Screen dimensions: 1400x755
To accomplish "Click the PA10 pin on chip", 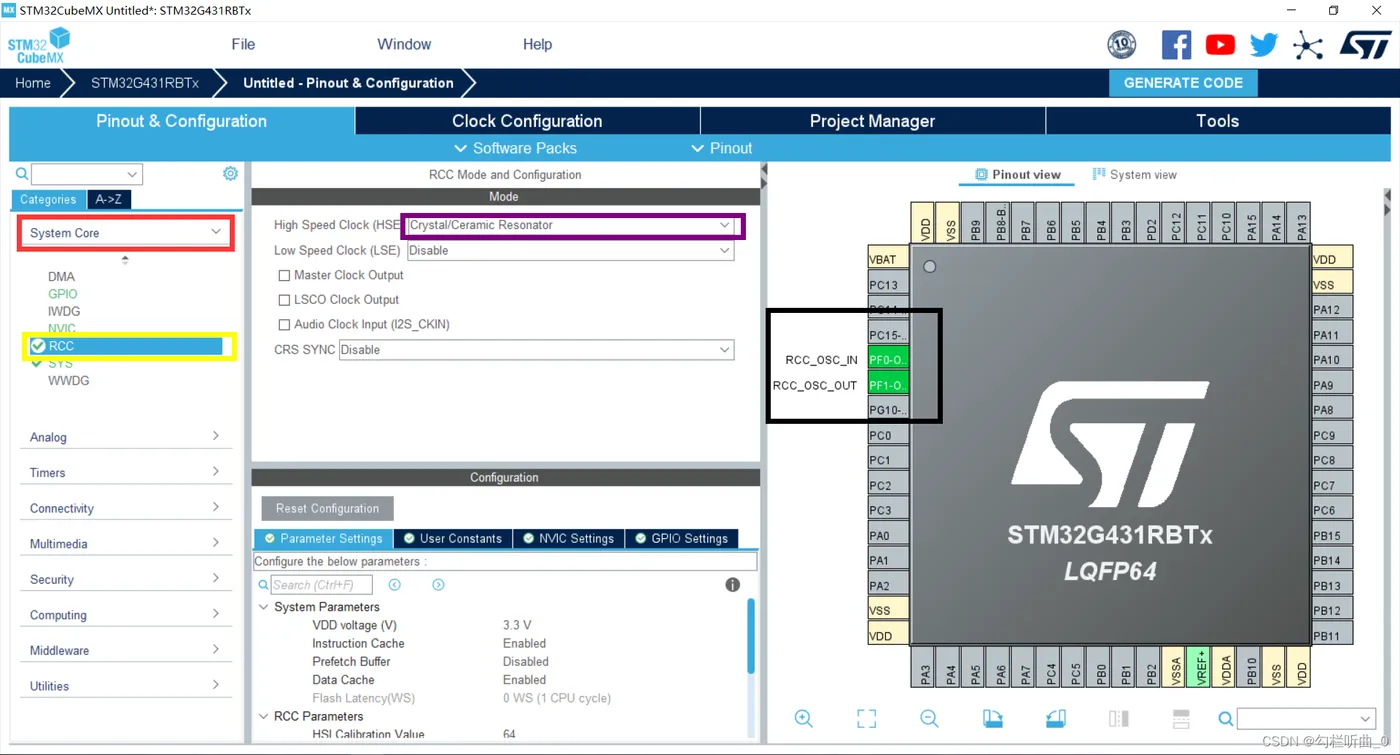I will tap(1332, 360).
